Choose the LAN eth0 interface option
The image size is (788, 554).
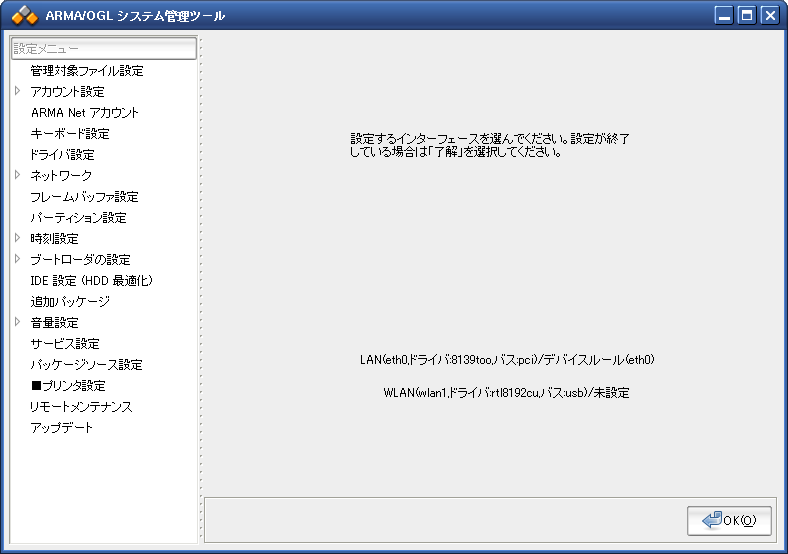click(x=506, y=359)
